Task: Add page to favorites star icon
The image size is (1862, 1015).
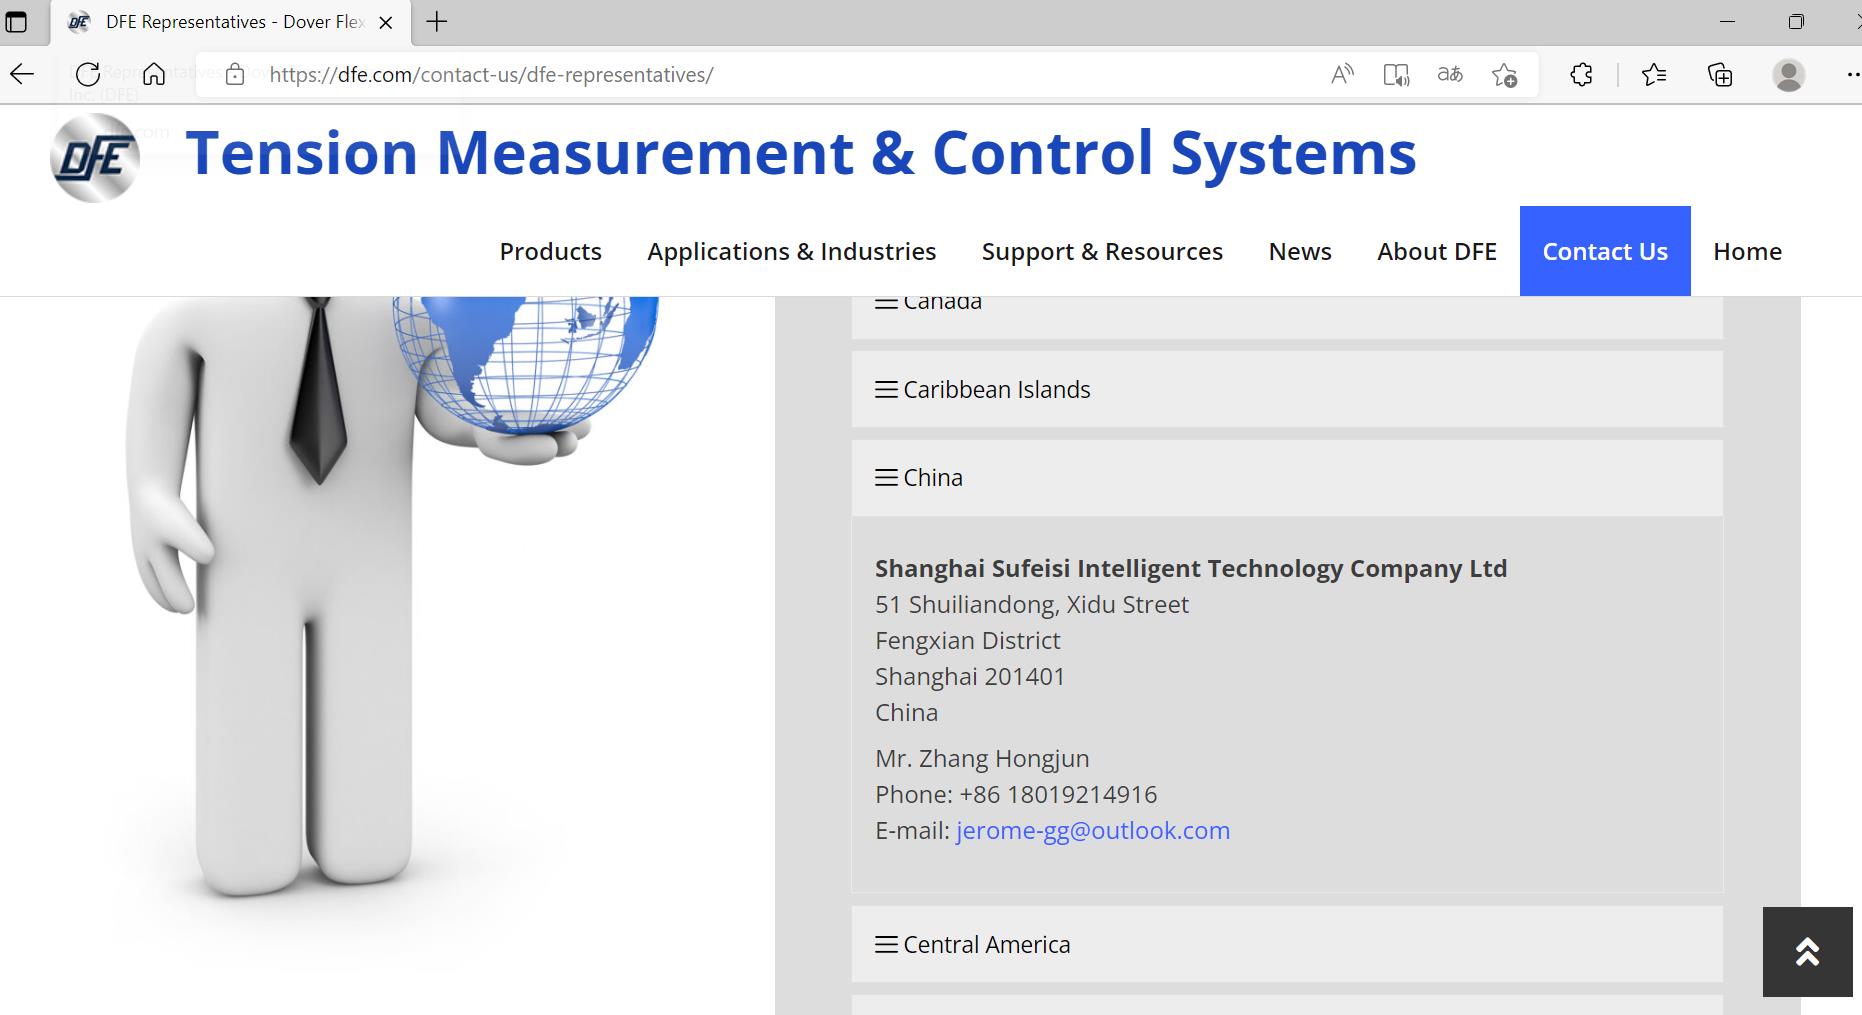Action: pos(1504,74)
